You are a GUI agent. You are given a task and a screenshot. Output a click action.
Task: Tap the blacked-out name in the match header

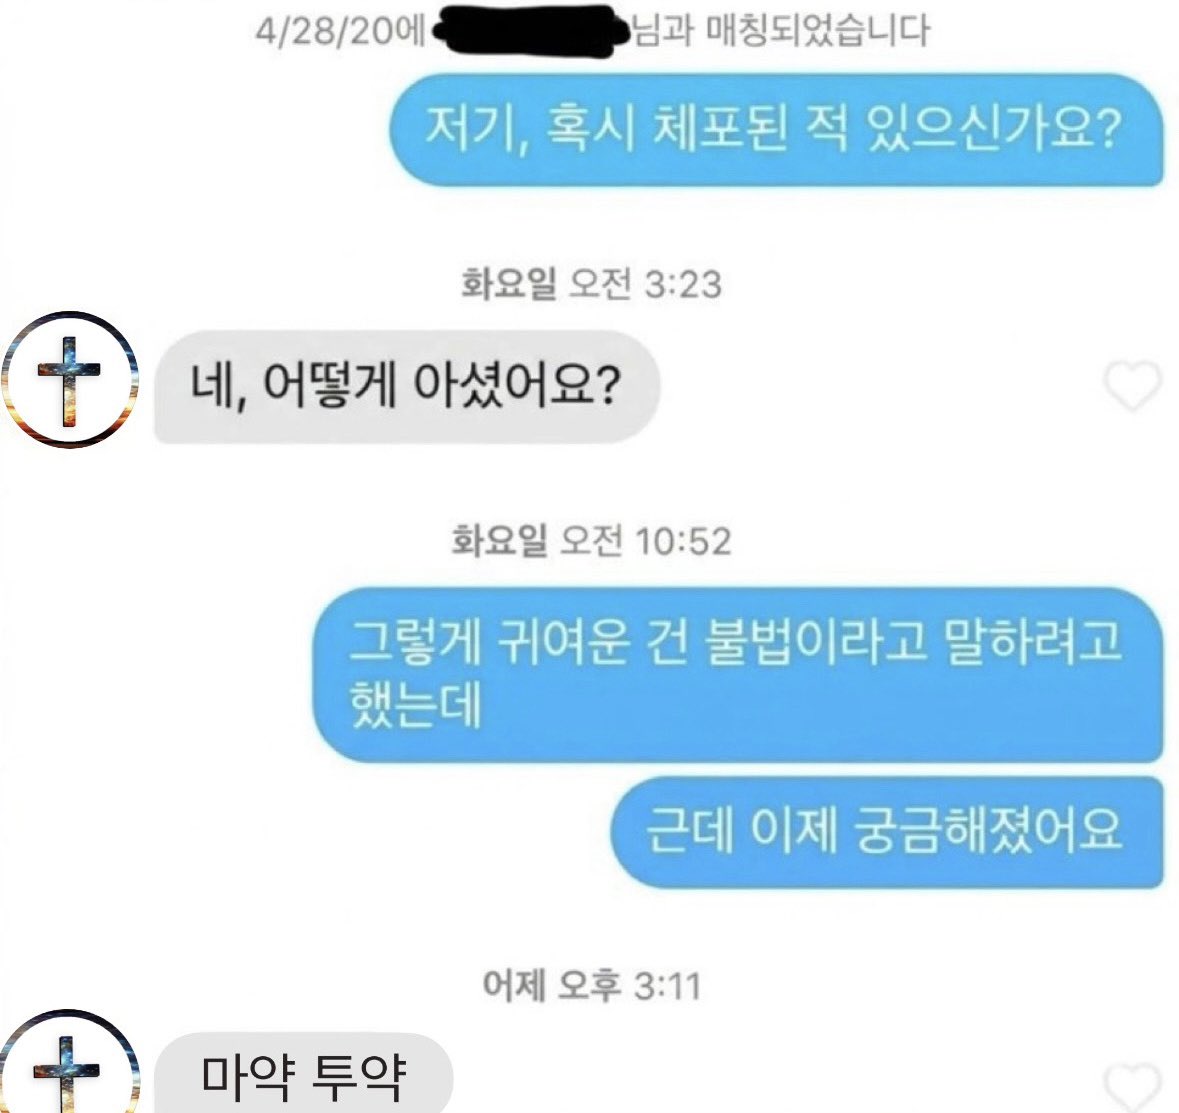(x=531, y=31)
